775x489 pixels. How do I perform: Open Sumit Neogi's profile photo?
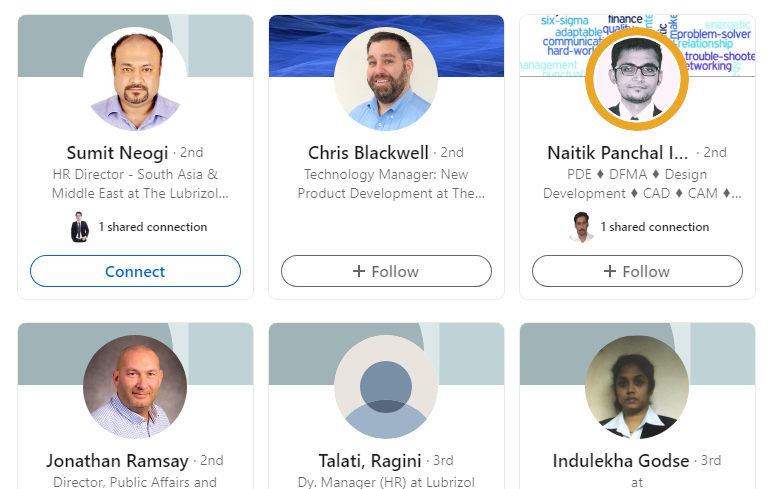(x=135, y=79)
